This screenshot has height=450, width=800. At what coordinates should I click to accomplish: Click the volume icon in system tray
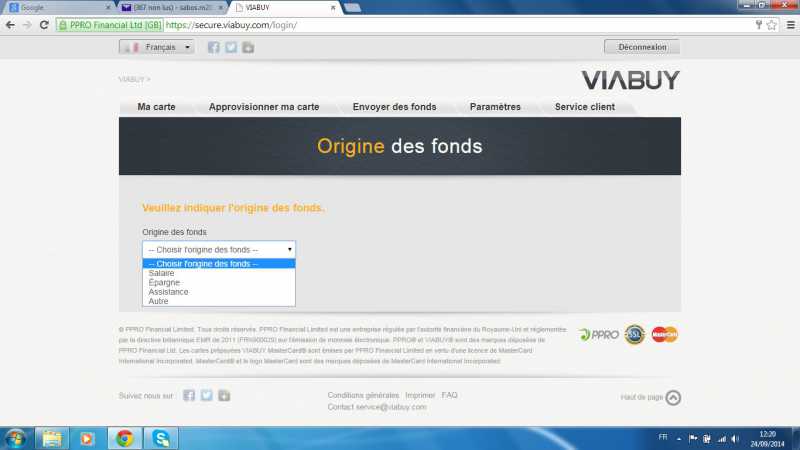coord(735,439)
